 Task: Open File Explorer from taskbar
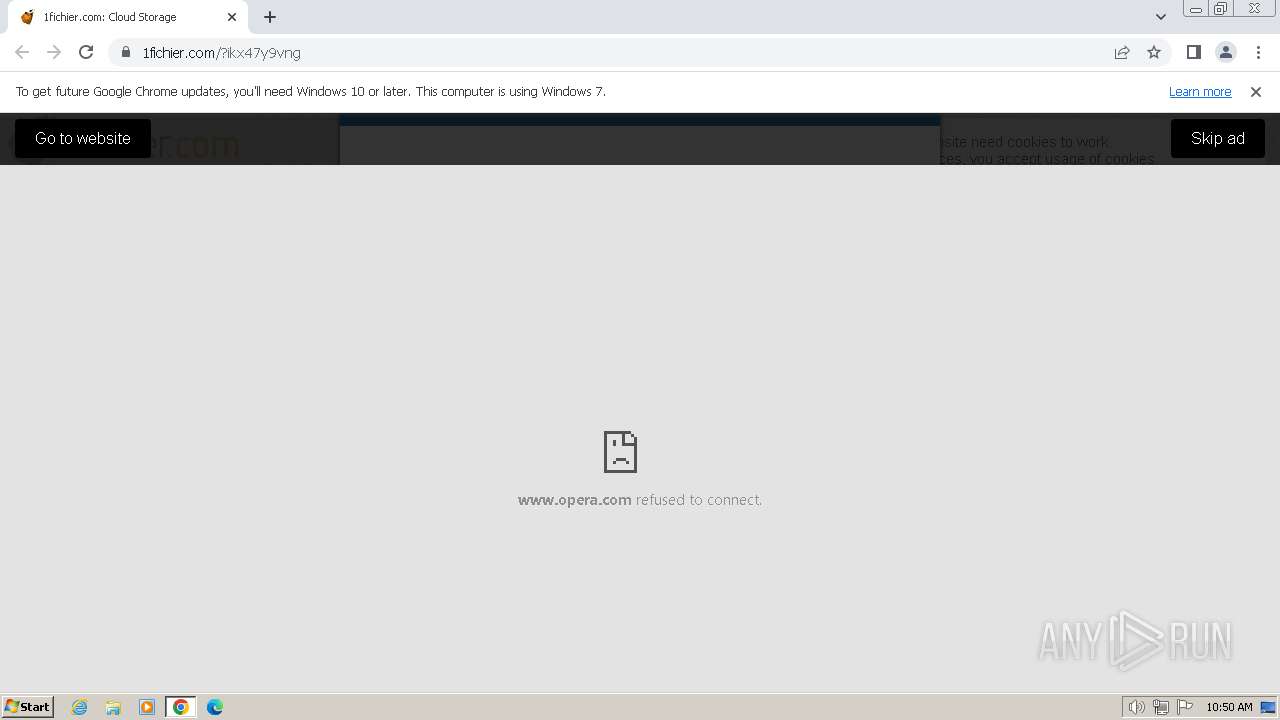point(113,707)
